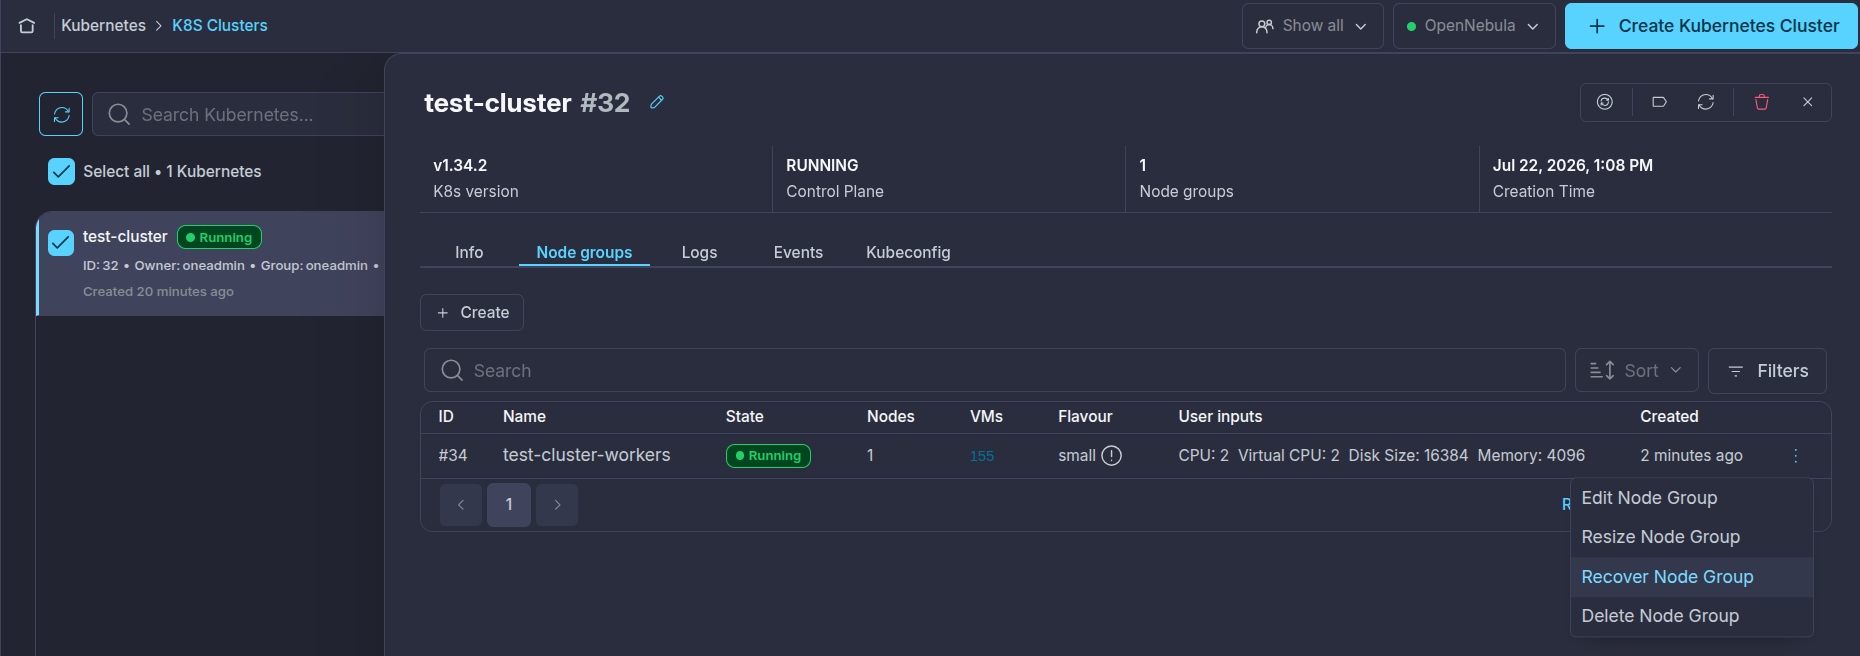
Task: Click the Create node group button
Action: tap(472, 313)
